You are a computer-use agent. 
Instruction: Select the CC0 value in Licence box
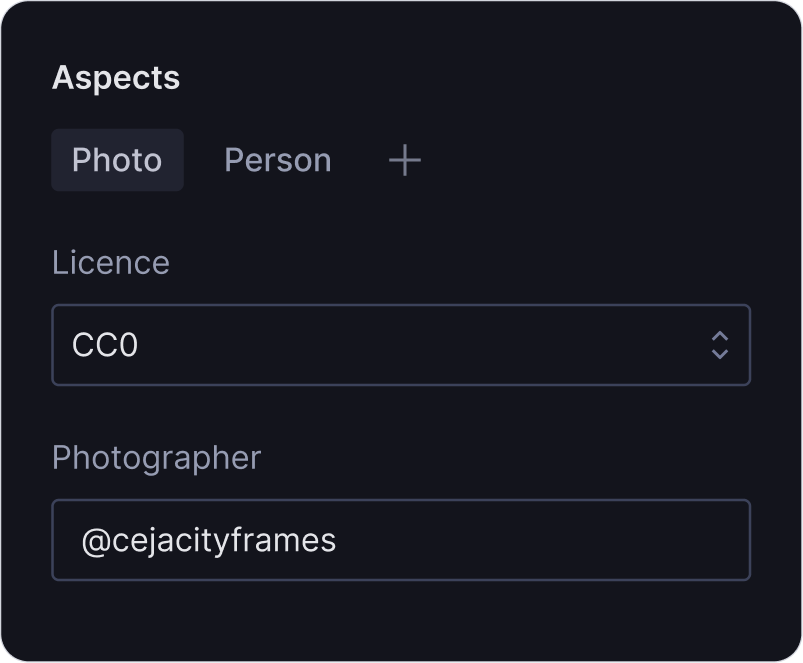tap(105, 346)
